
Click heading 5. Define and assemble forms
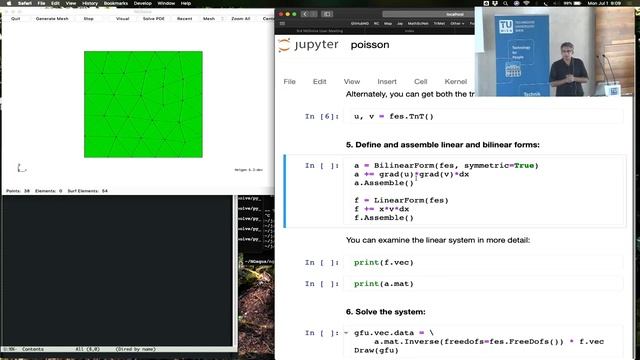coord(442,145)
